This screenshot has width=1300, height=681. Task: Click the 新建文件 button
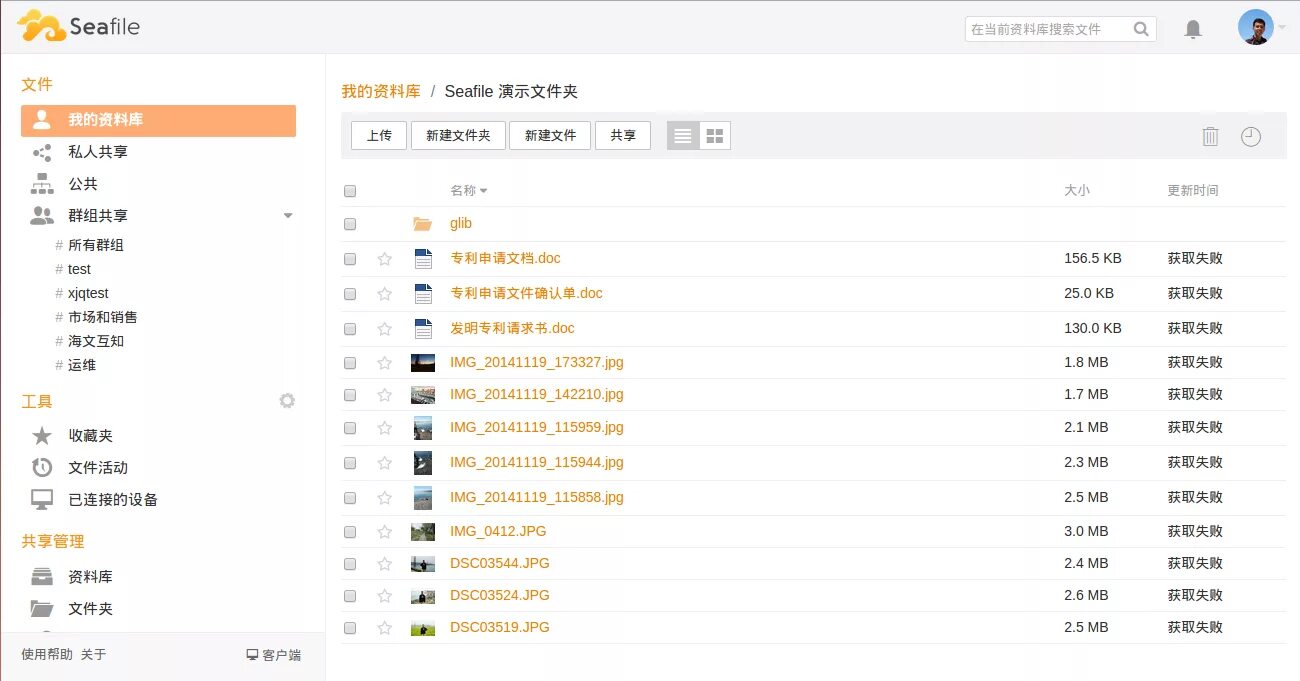550,136
